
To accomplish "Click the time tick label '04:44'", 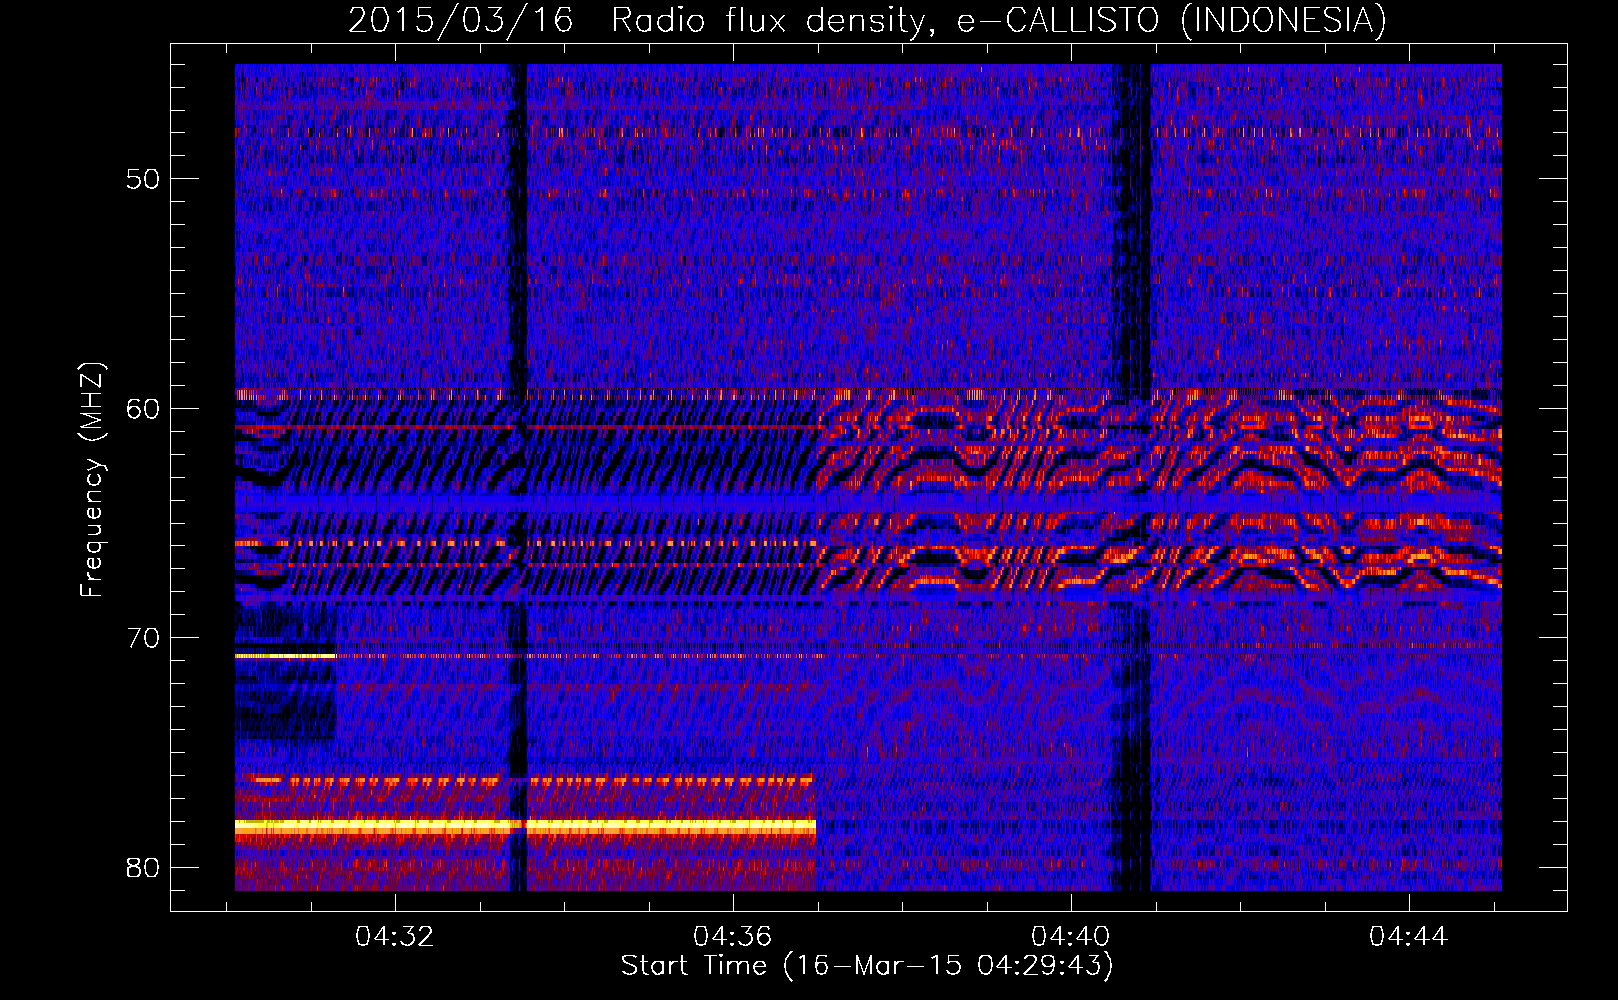I will click(x=1408, y=937).
